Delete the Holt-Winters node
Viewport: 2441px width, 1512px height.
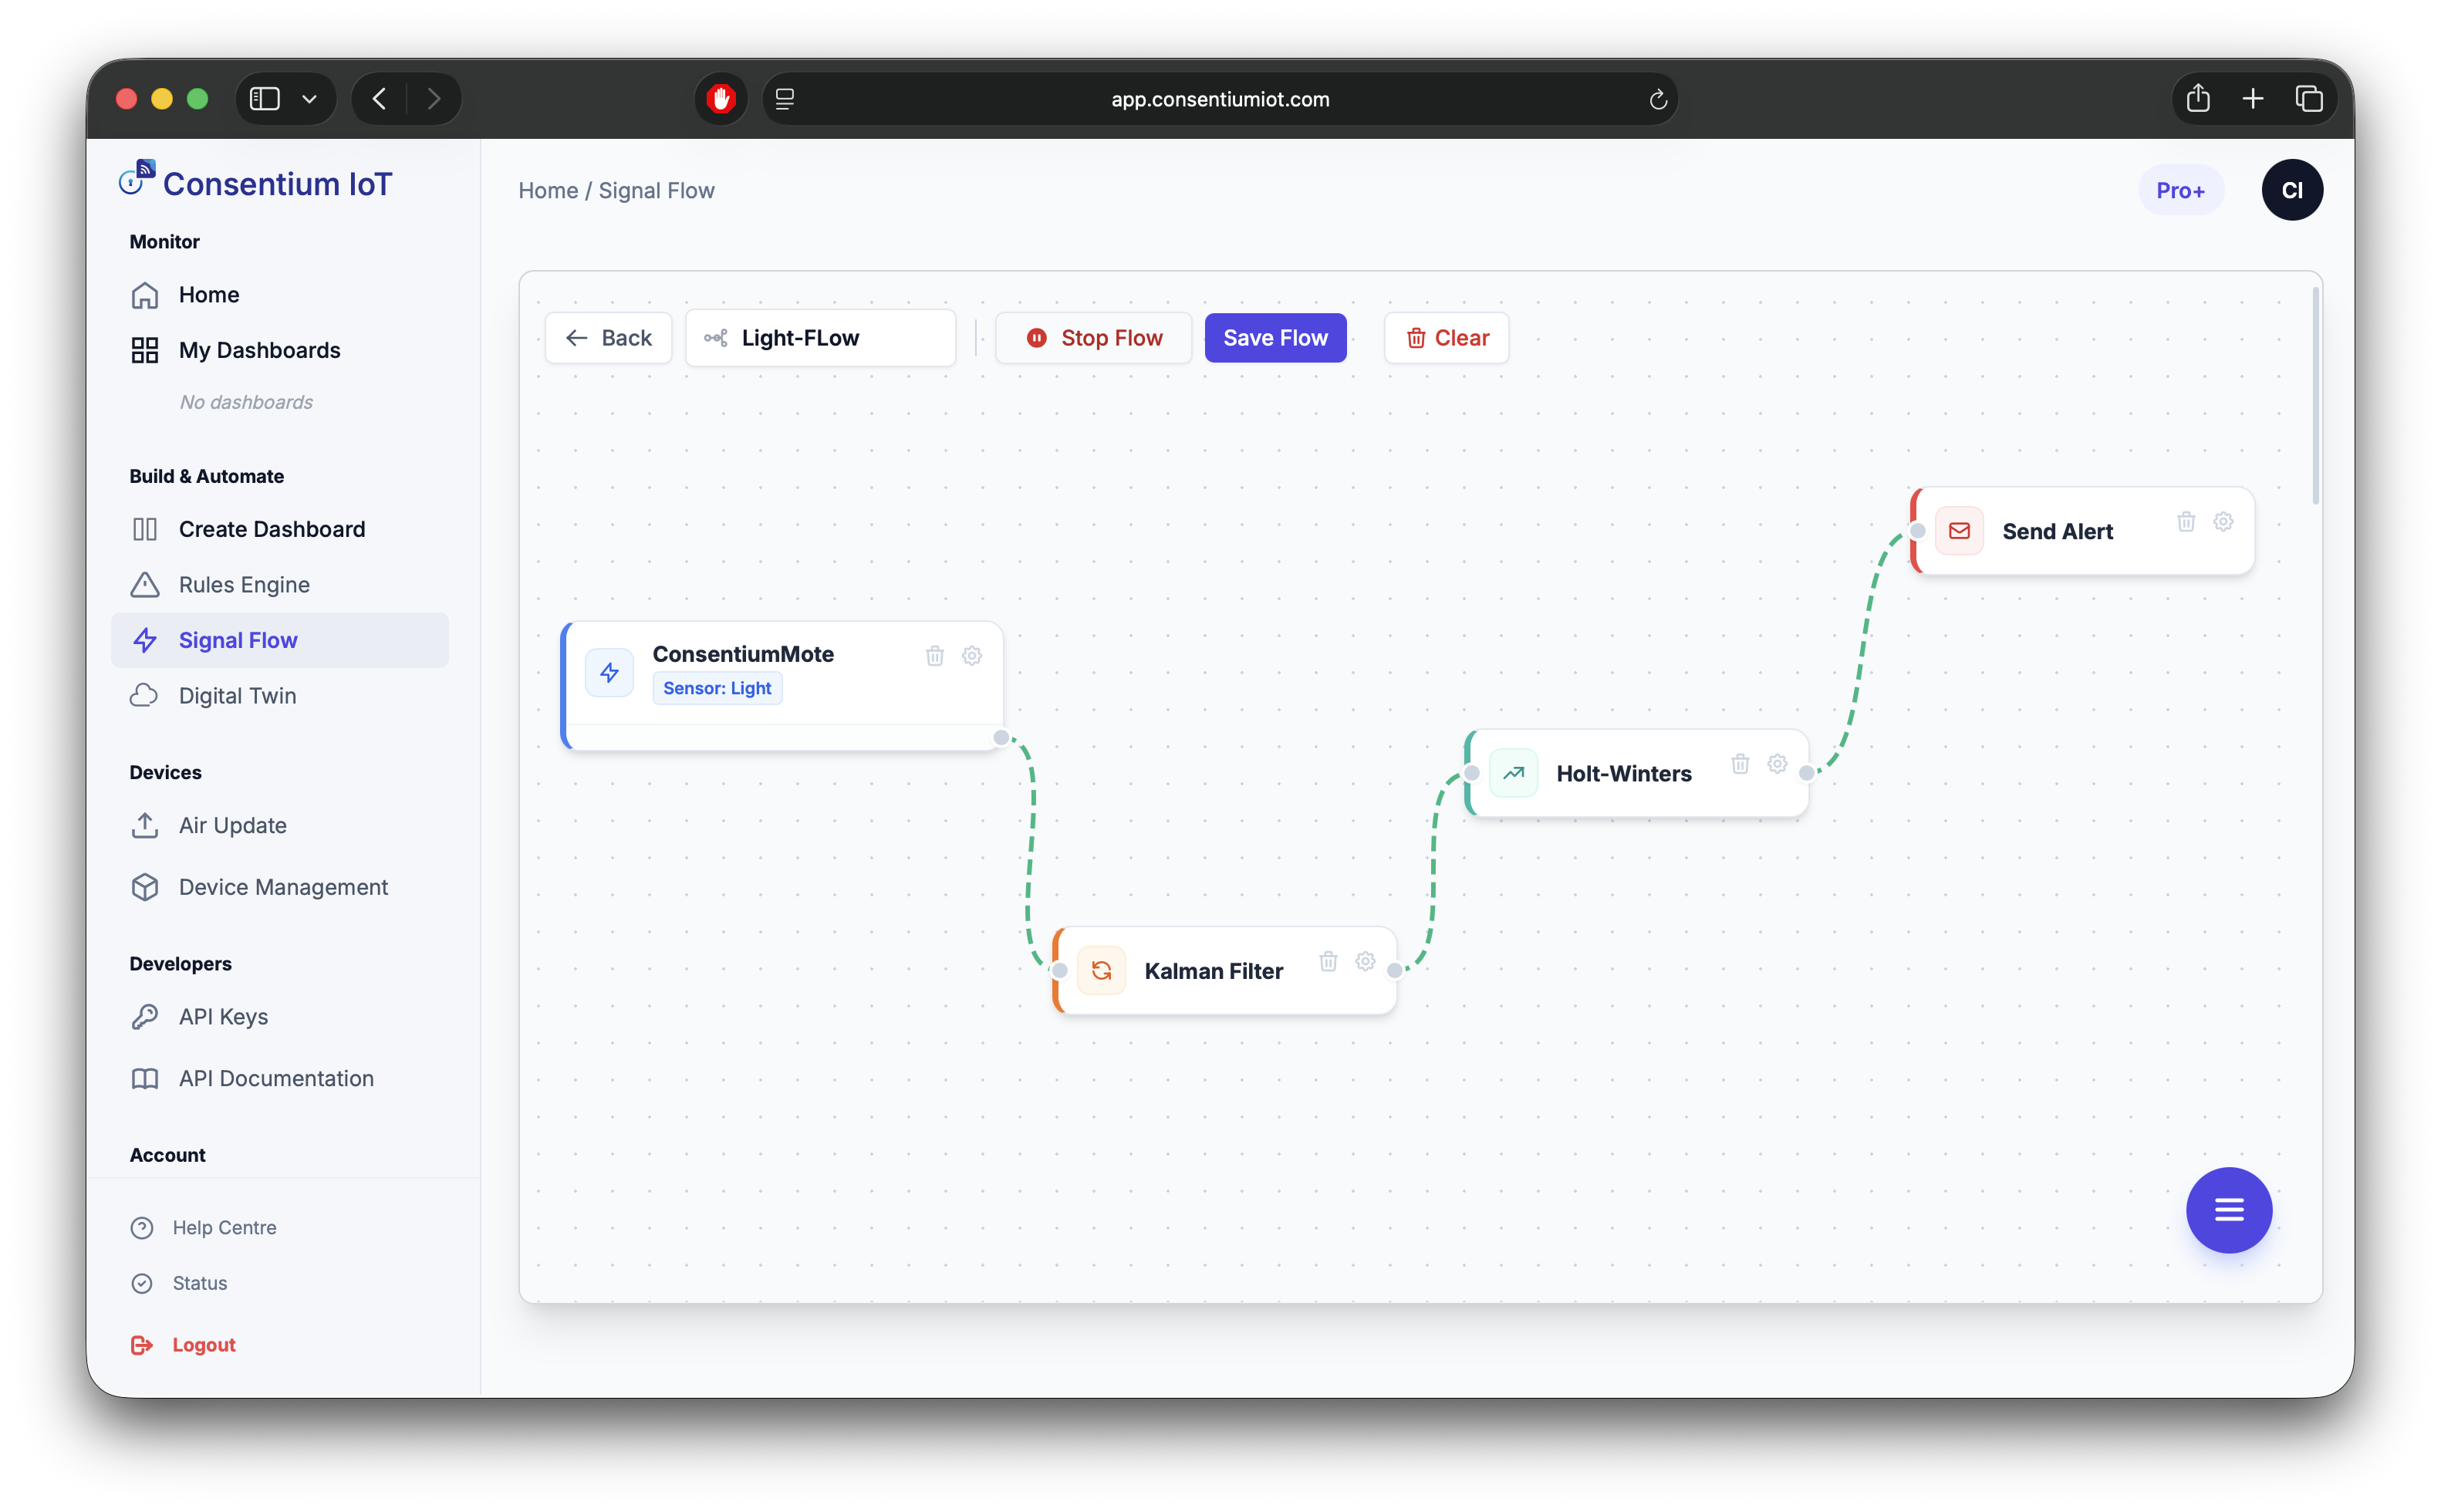(1740, 764)
